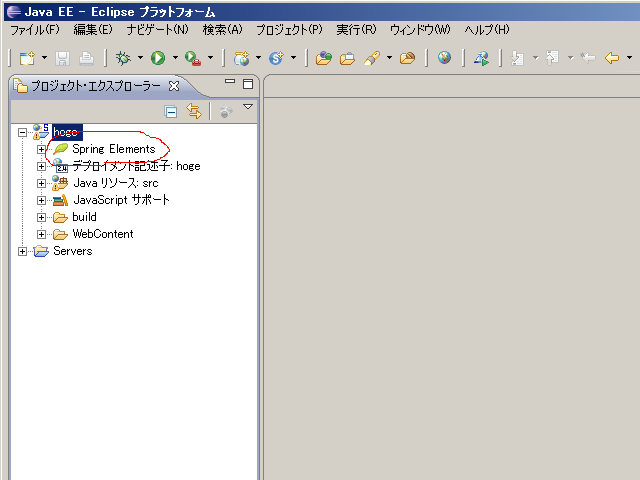Click the New Dynamic Web Project icon
The height and width of the screenshot is (480, 640).
tap(242, 58)
